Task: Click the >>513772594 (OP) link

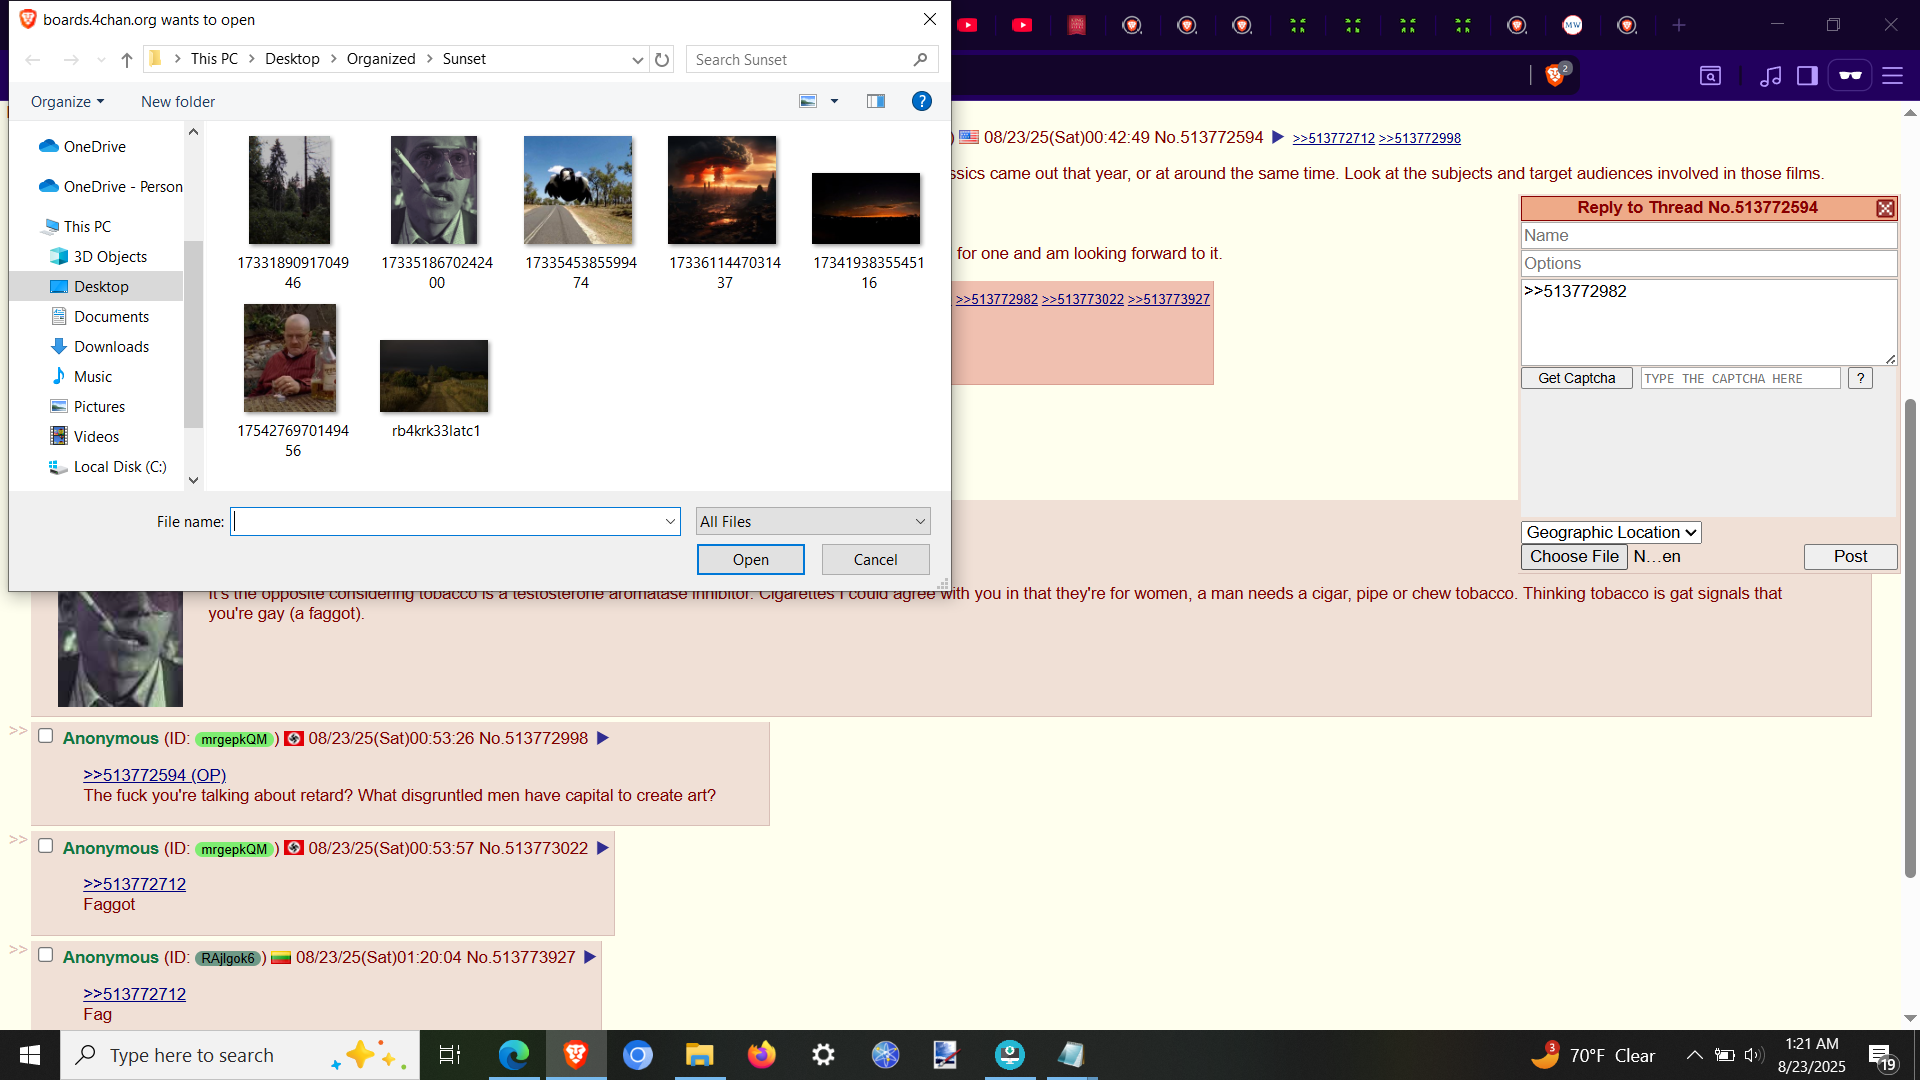Action: pyautogui.click(x=154, y=775)
